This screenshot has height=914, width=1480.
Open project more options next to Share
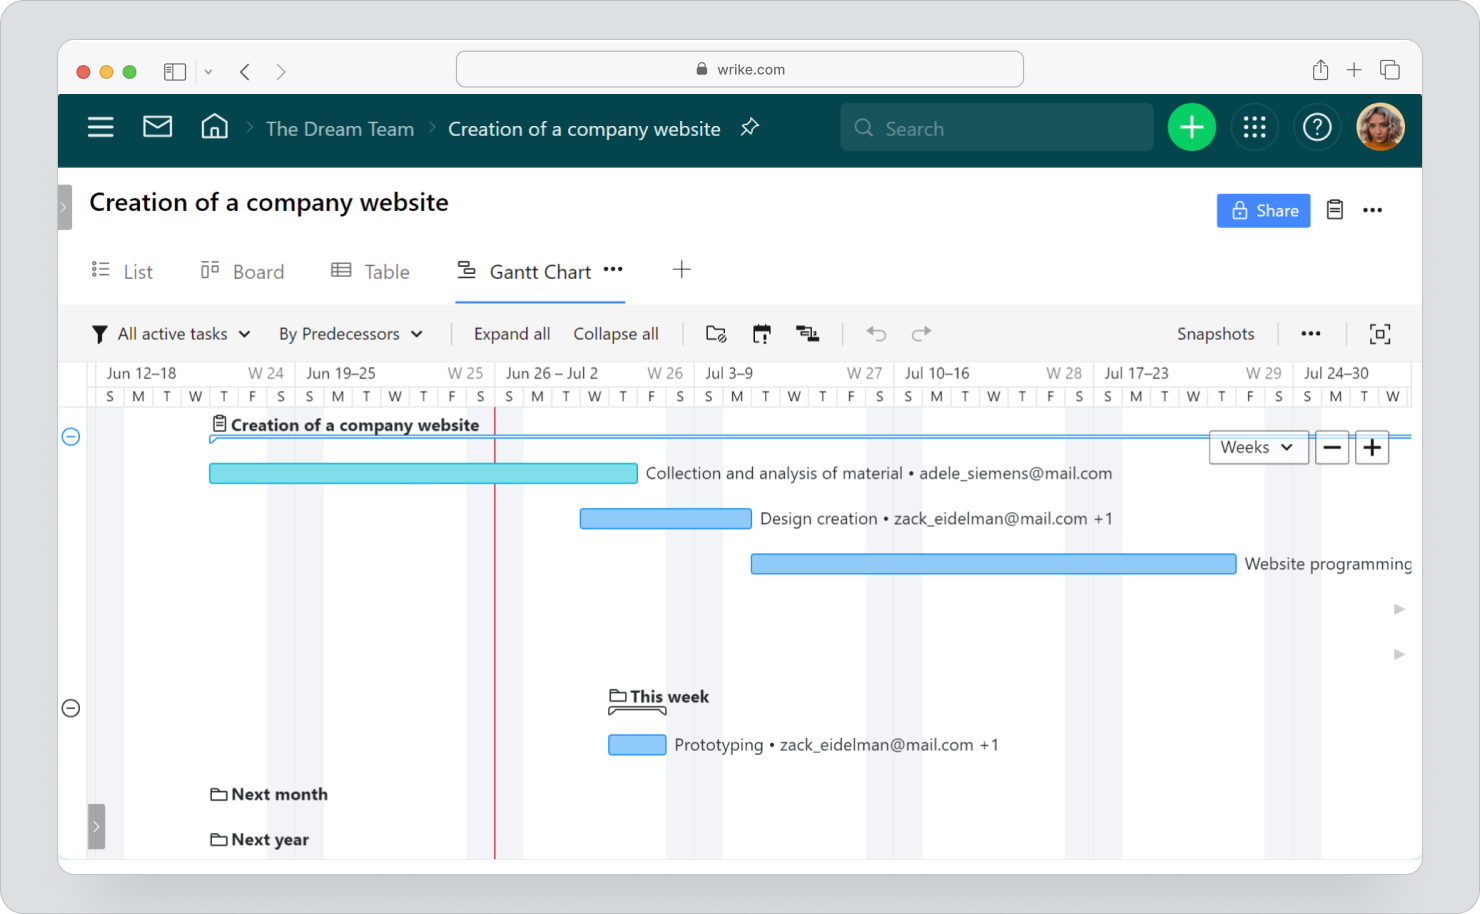(1373, 210)
